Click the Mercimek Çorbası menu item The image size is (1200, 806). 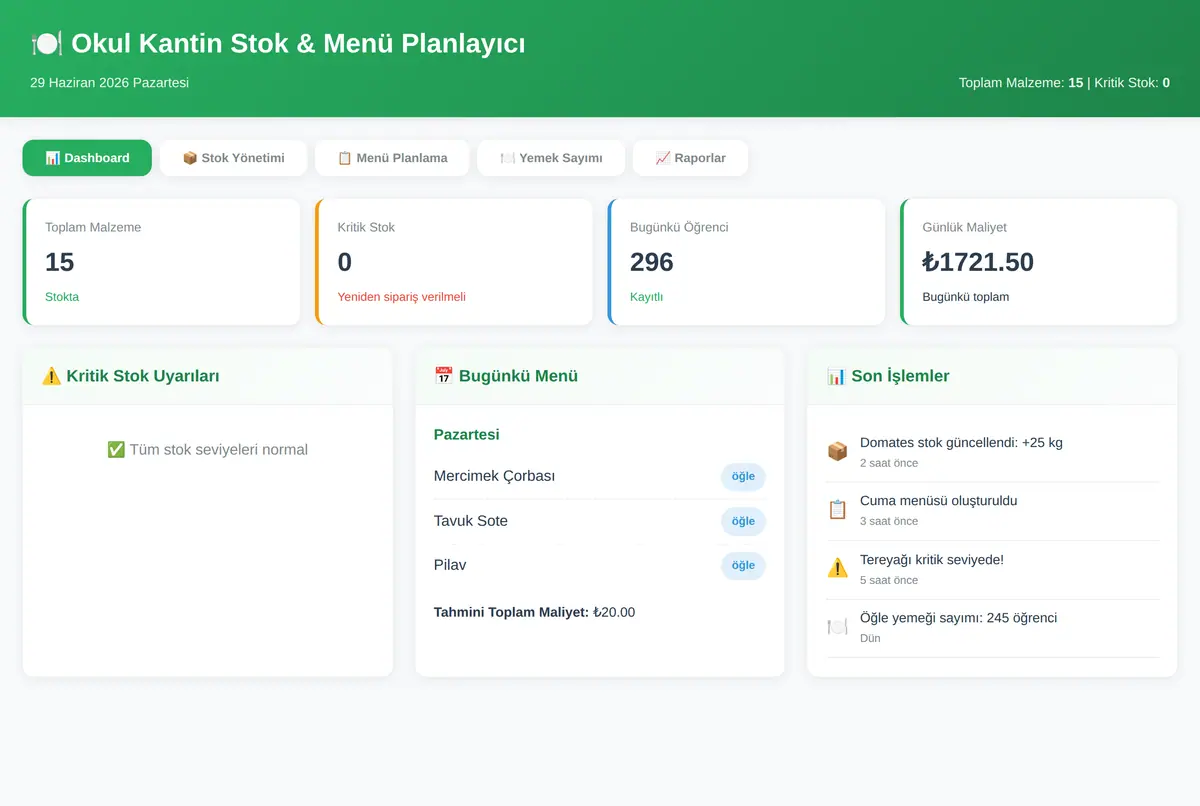(x=600, y=477)
